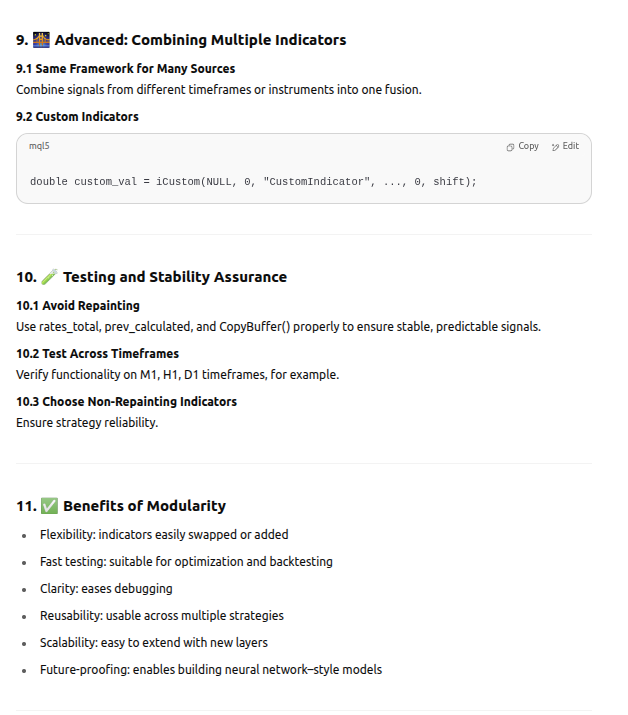Click the test tube emoji in section 10 heading
Viewport: 628px width, 715px height.
49,277
